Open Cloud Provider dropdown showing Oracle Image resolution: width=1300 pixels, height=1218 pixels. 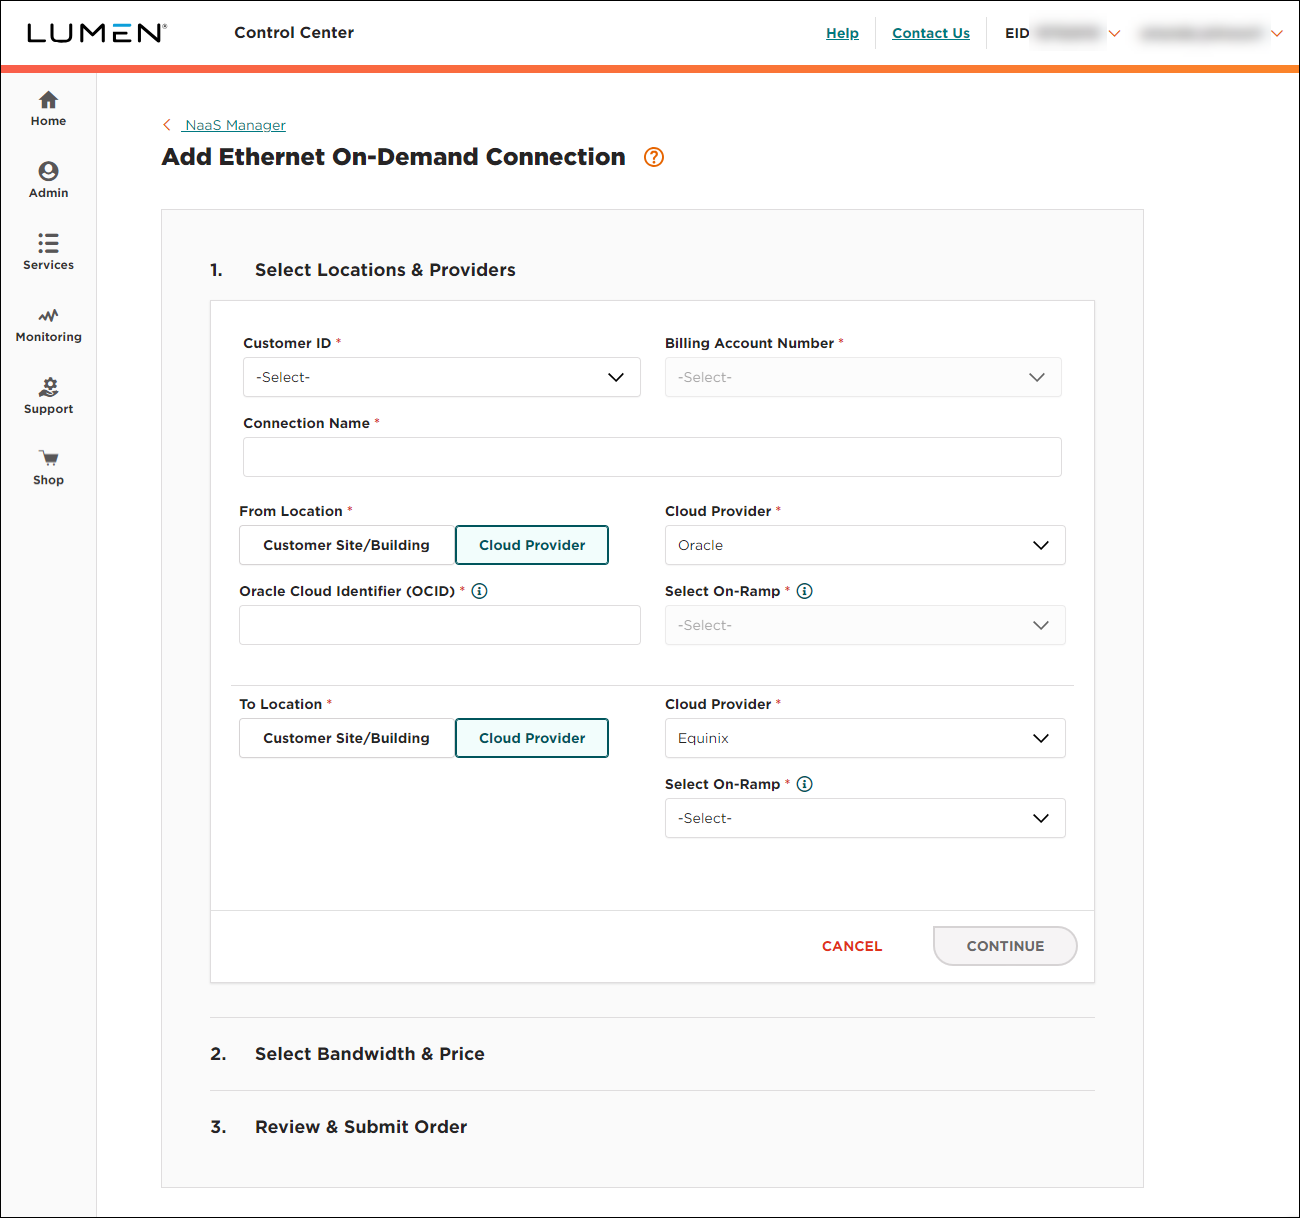[x=865, y=545]
